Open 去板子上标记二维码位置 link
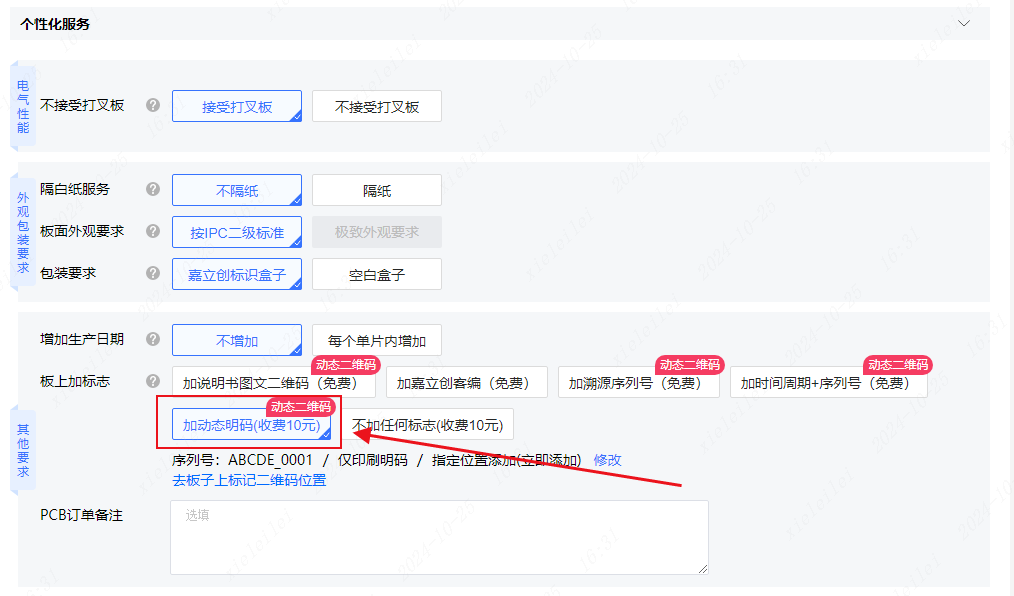This screenshot has height=596, width=1014. pyautogui.click(x=249, y=480)
